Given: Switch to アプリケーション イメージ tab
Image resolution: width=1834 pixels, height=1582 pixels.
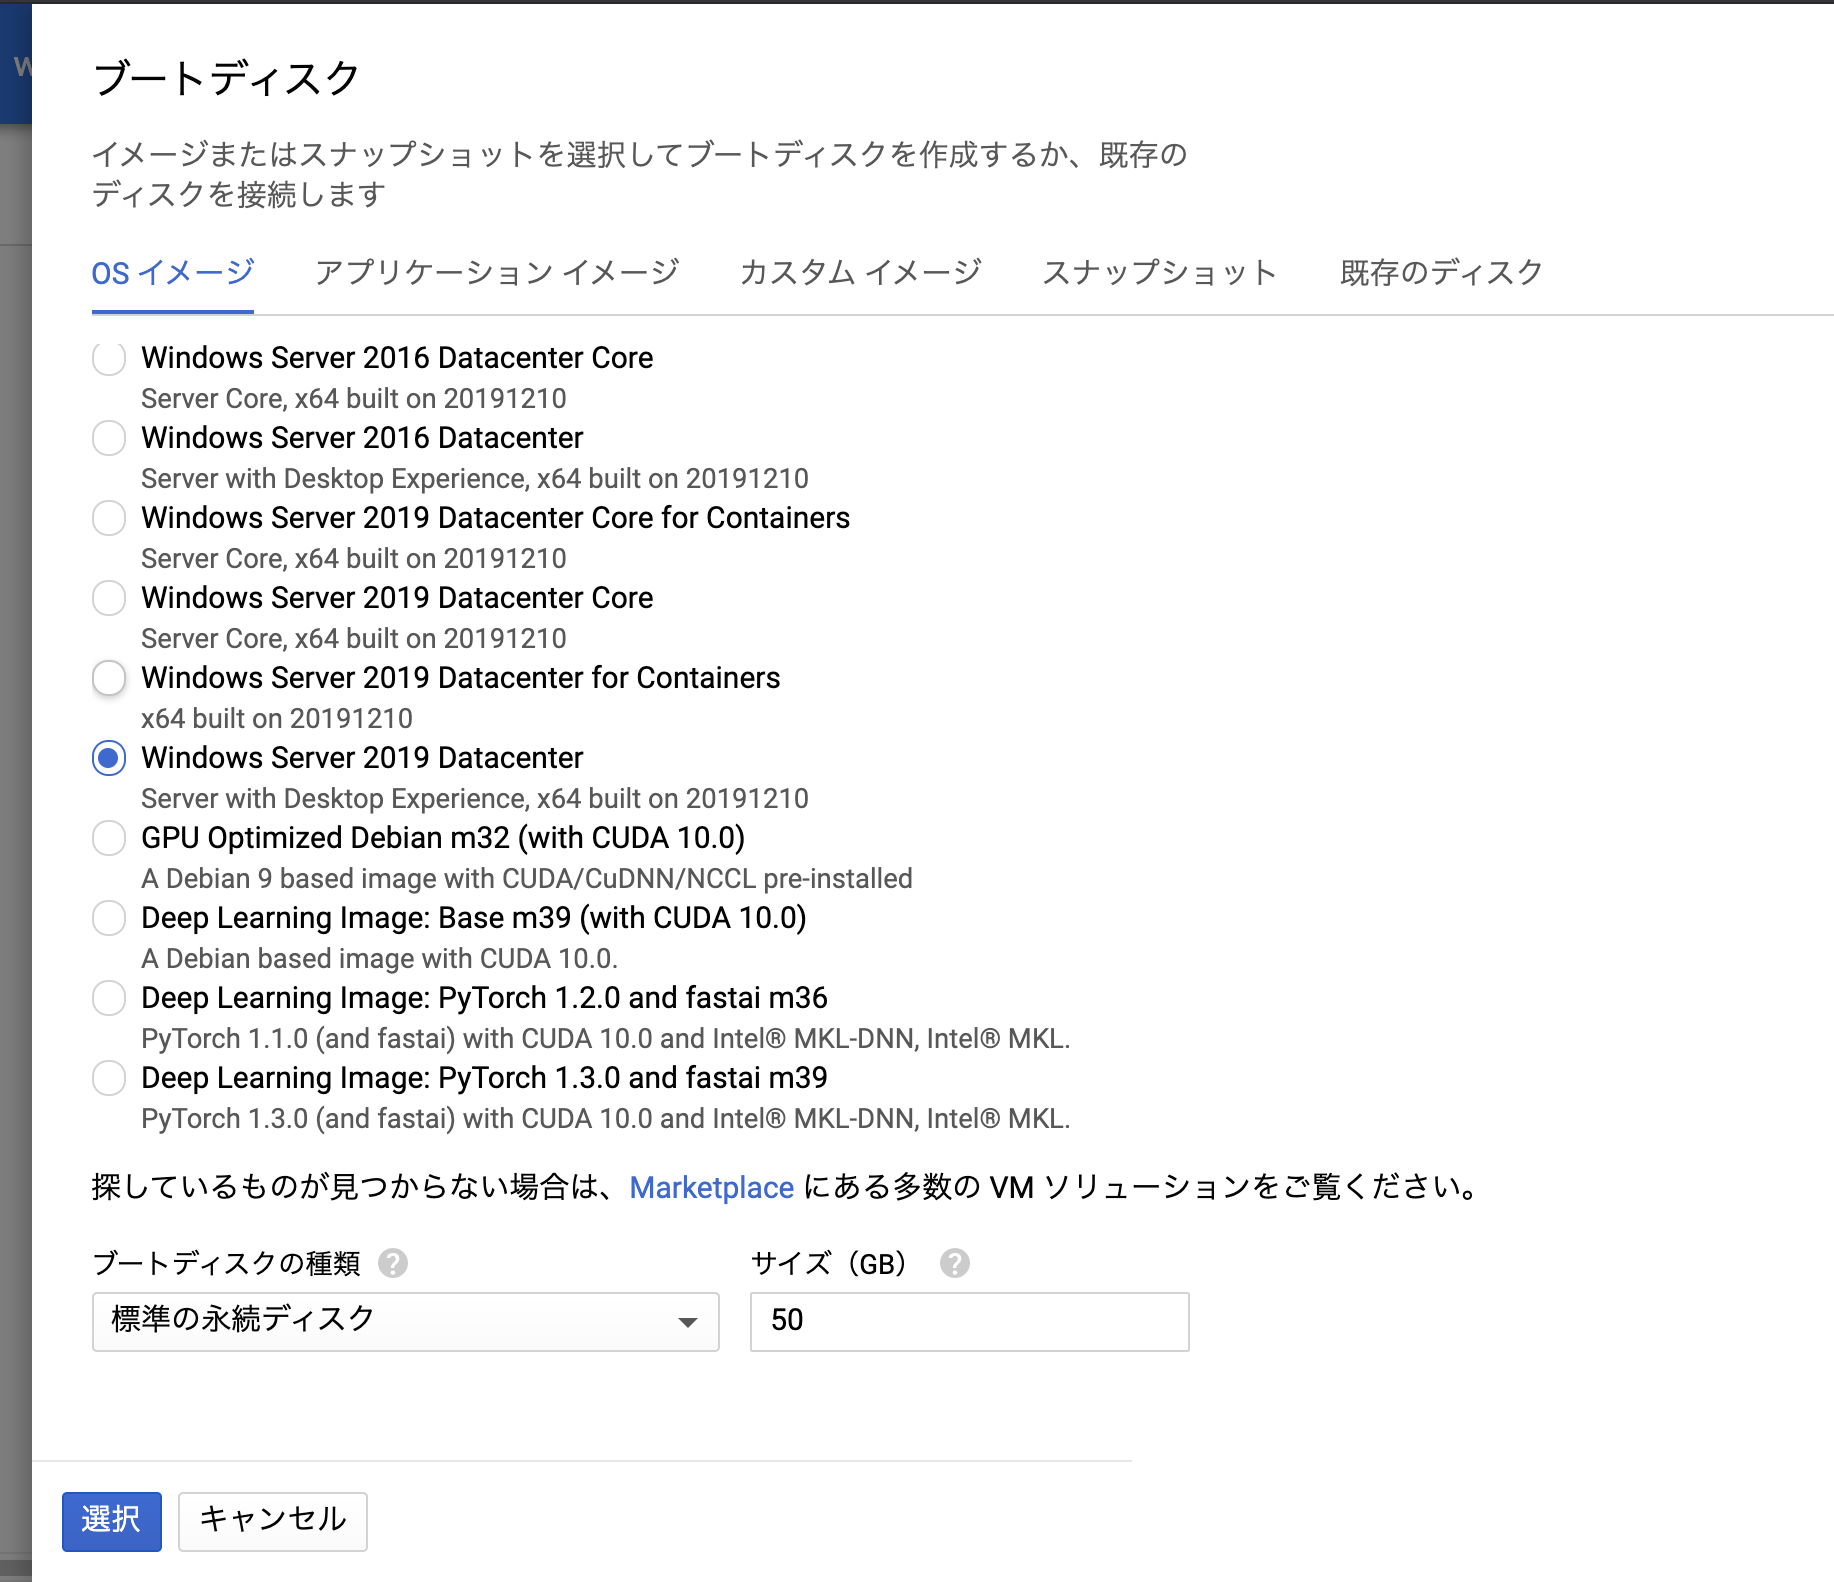Looking at the screenshot, I should point(497,273).
